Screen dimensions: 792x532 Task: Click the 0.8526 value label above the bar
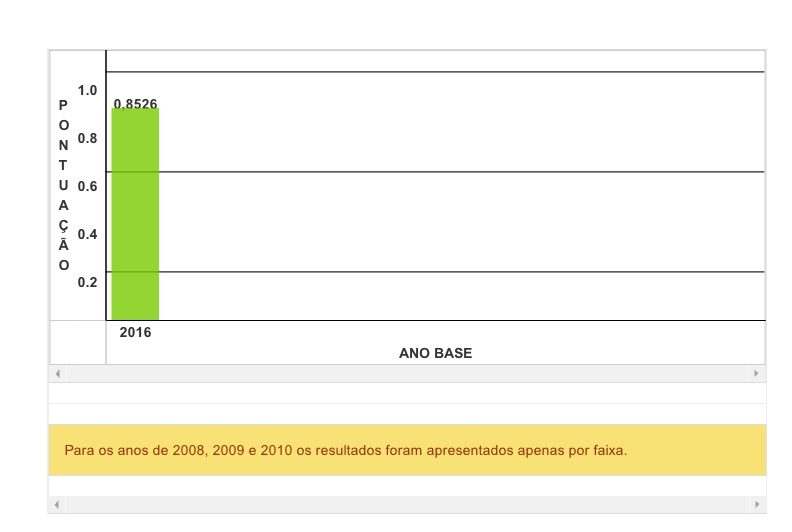point(135,104)
